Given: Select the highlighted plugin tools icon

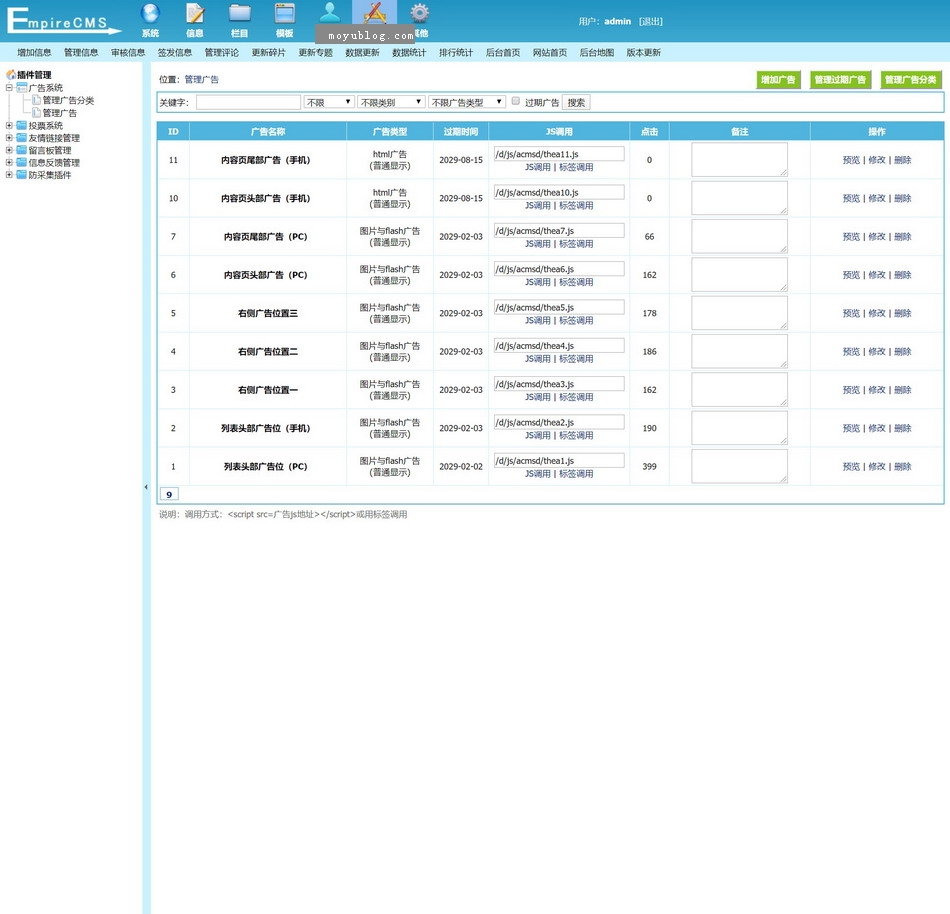Looking at the screenshot, I should tap(374, 13).
